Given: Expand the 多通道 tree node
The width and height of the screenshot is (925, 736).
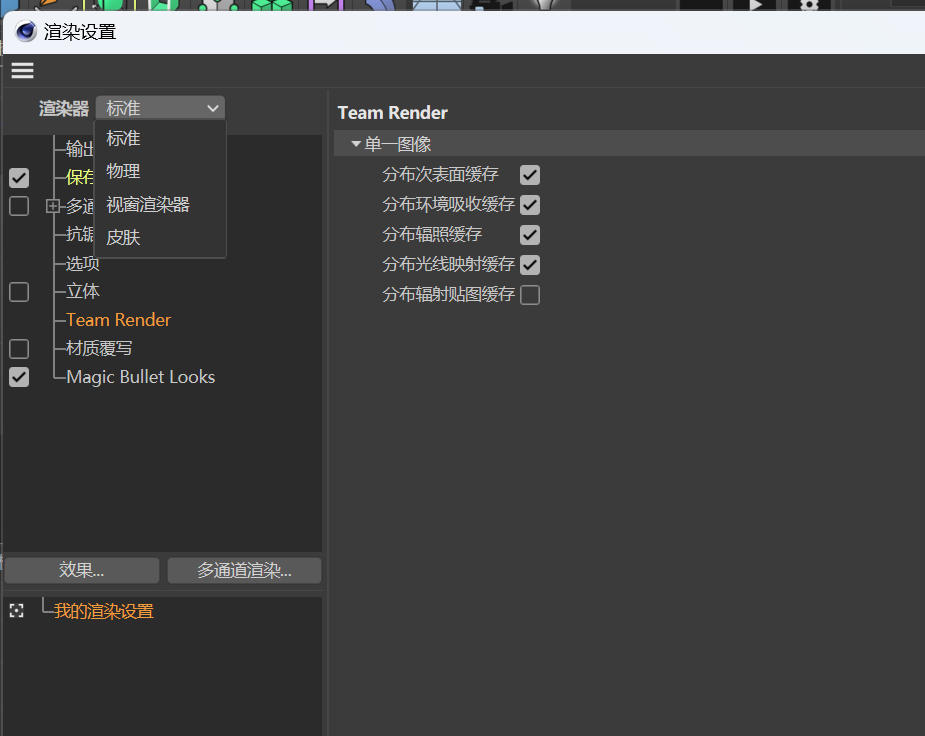Looking at the screenshot, I should (x=51, y=206).
